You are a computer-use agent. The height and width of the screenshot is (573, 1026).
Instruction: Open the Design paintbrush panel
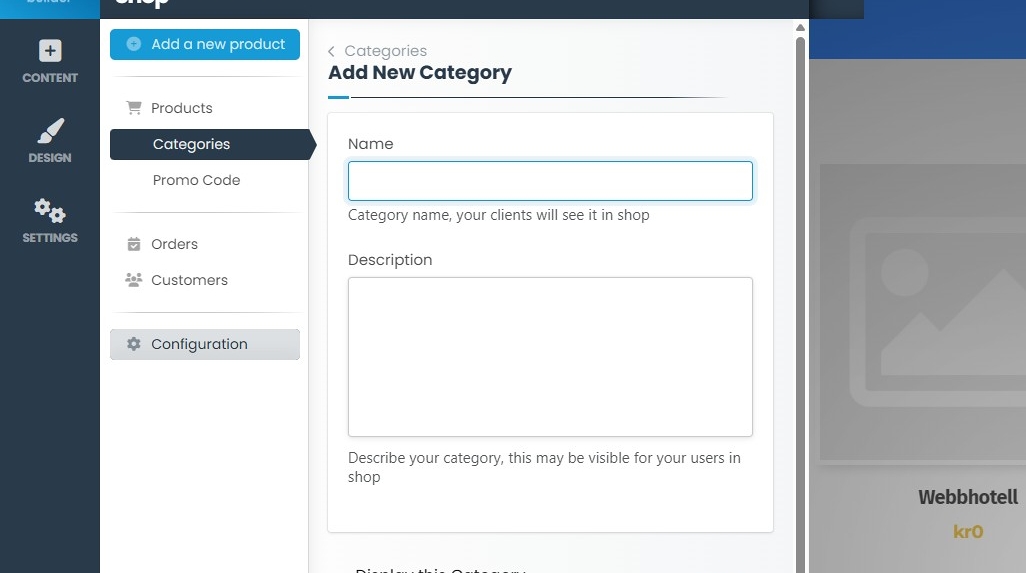pyautogui.click(x=50, y=132)
